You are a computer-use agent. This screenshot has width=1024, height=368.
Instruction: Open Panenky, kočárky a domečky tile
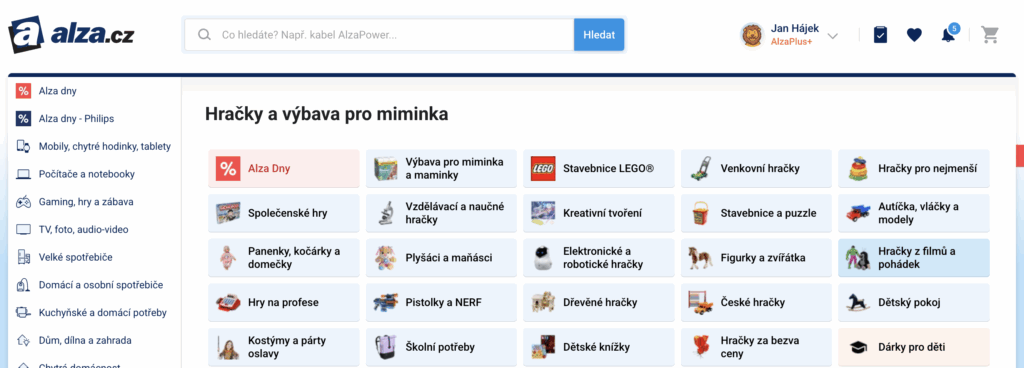[x=284, y=258]
